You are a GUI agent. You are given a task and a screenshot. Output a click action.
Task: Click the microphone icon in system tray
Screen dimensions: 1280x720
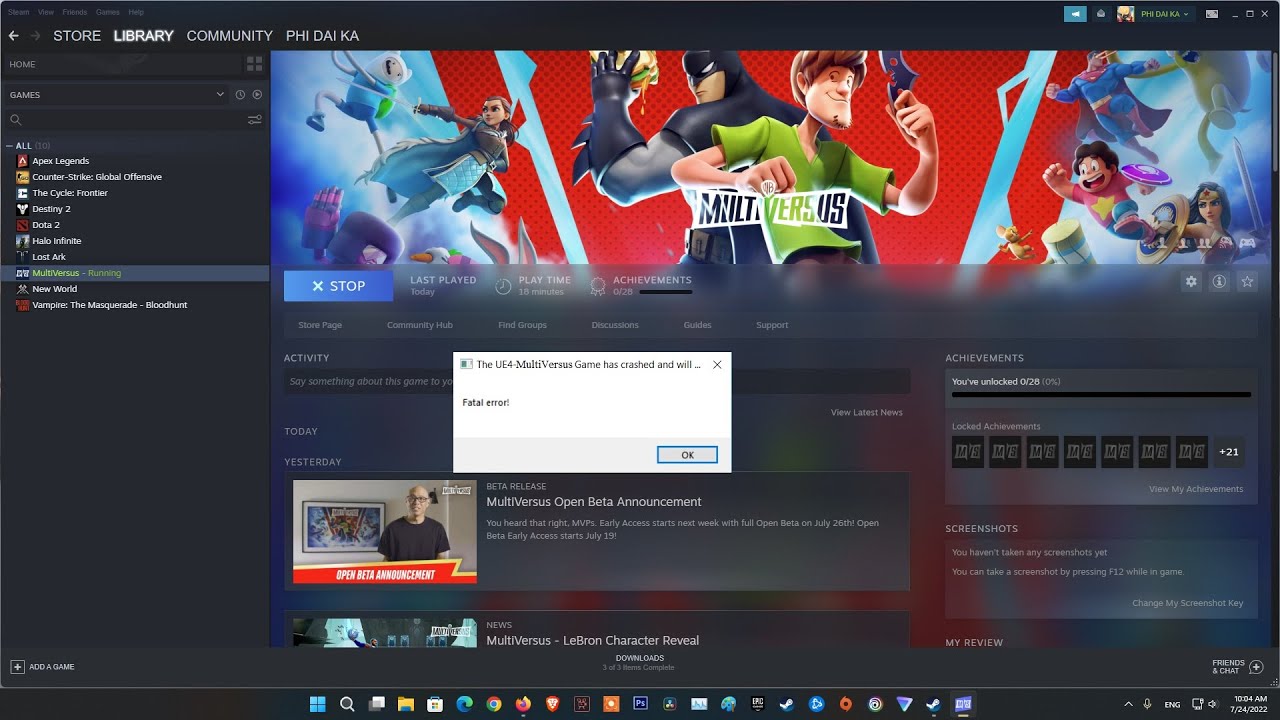[x=1147, y=704]
